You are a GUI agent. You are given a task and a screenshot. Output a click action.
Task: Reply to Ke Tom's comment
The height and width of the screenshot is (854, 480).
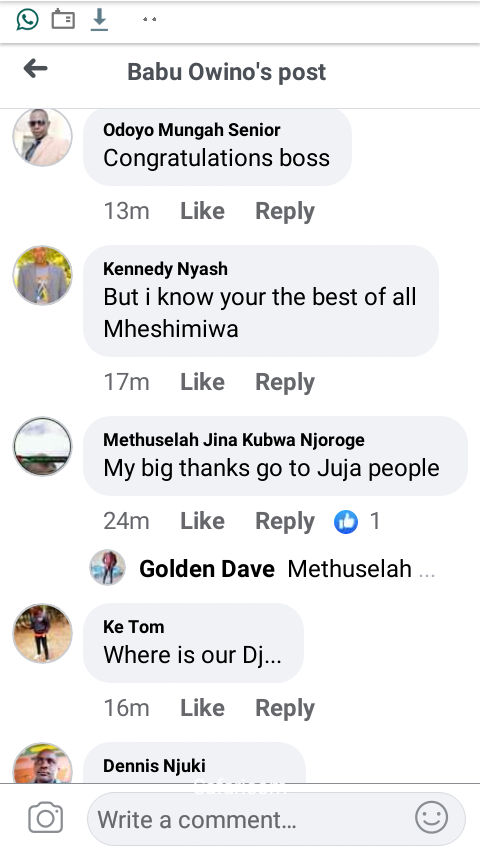[285, 709]
